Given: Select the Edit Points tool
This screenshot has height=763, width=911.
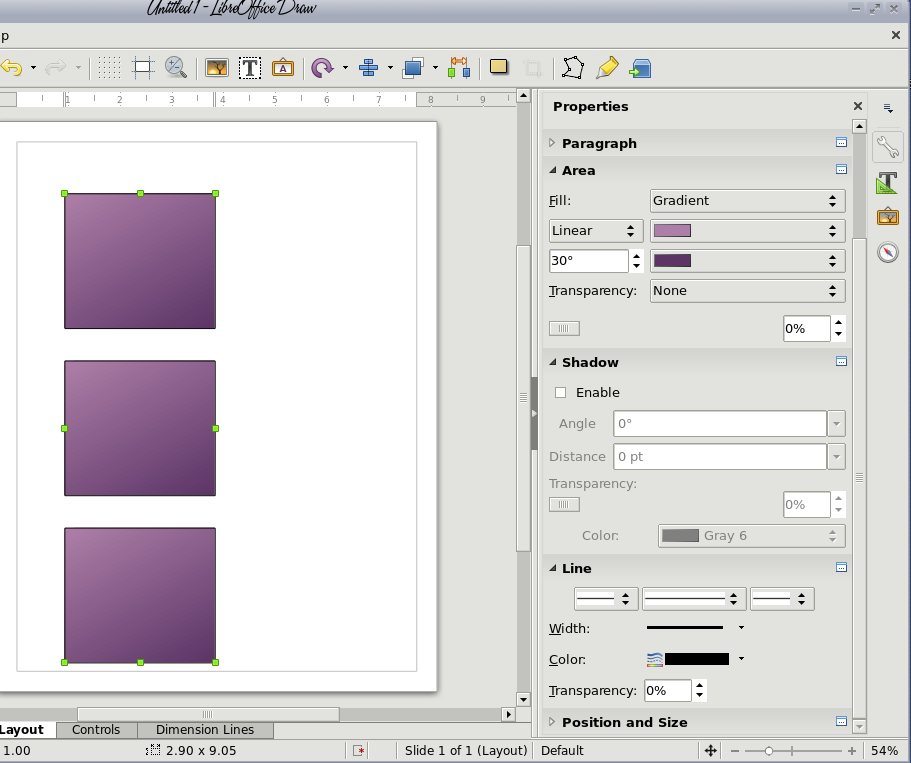Looking at the screenshot, I should [573, 68].
